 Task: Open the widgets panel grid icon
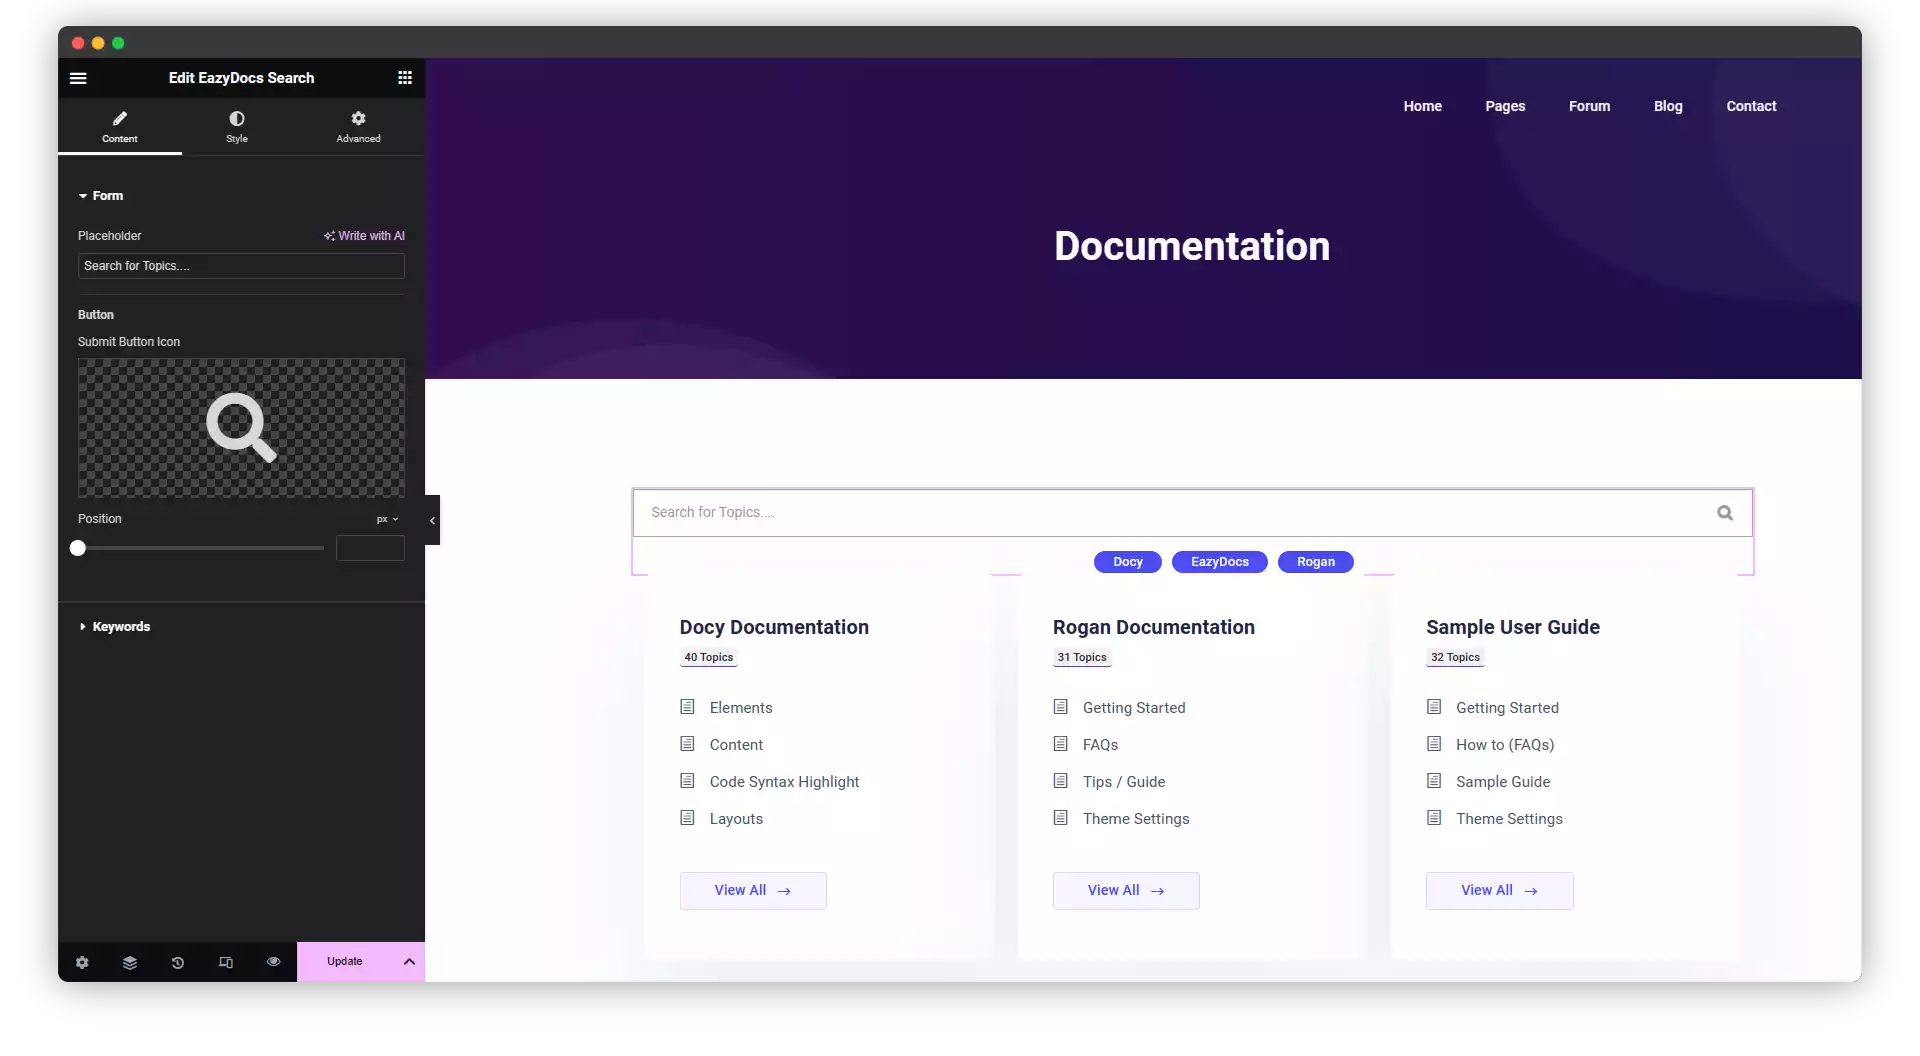(x=405, y=78)
